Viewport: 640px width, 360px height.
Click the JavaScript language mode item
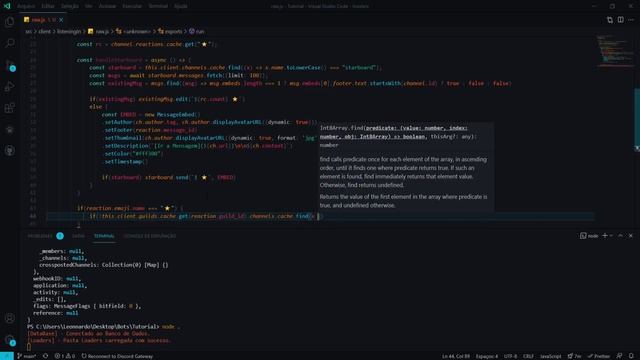(x=550, y=356)
